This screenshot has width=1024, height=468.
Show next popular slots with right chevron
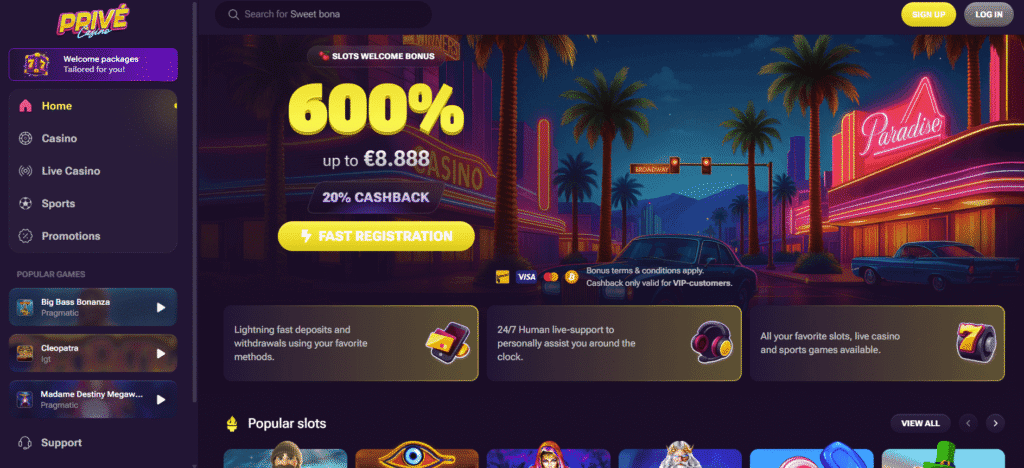pyautogui.click(x=995, y=424)
